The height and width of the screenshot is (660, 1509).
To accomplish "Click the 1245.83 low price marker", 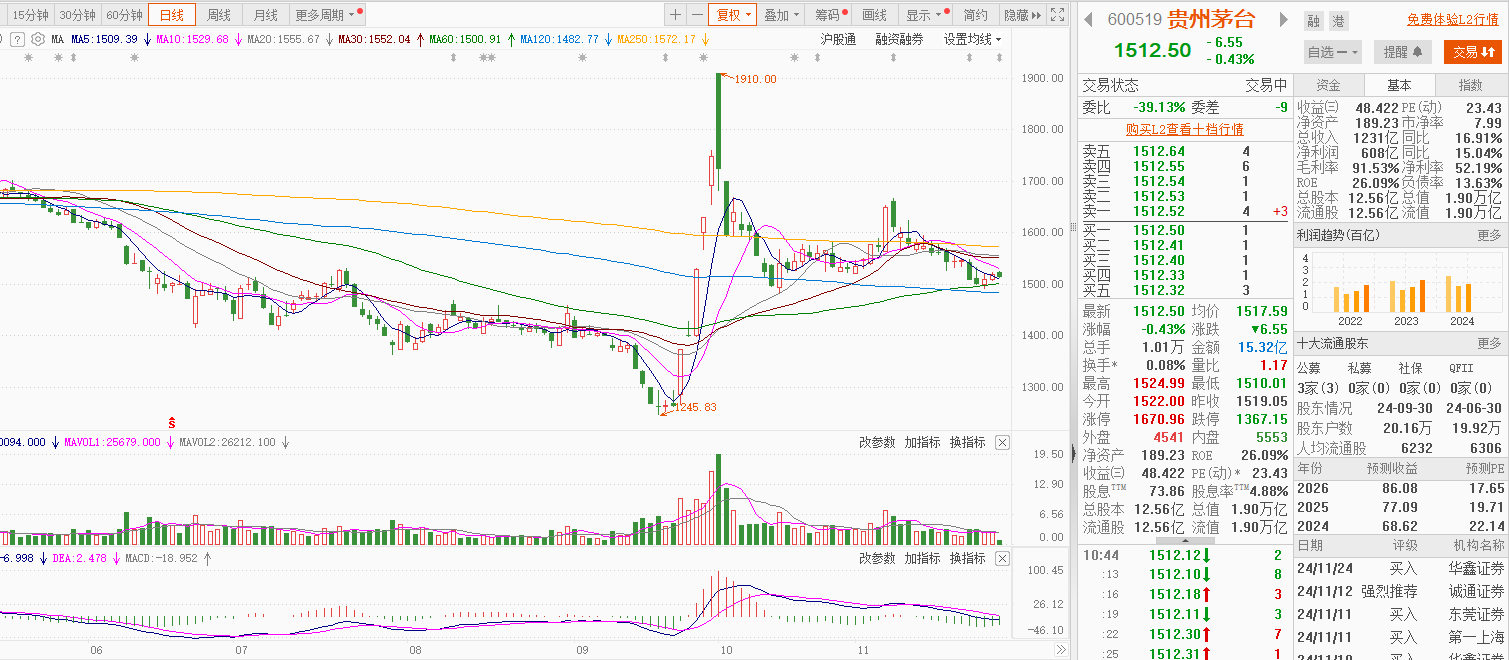I will (x=695, y=407).
